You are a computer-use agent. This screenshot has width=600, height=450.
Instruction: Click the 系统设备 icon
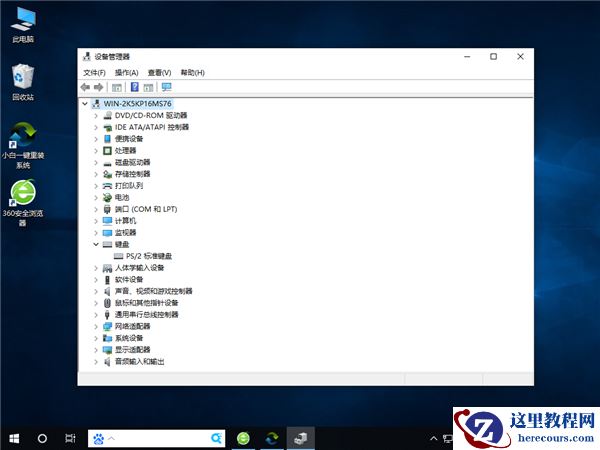pyautogui.click(x=108, y=338)
